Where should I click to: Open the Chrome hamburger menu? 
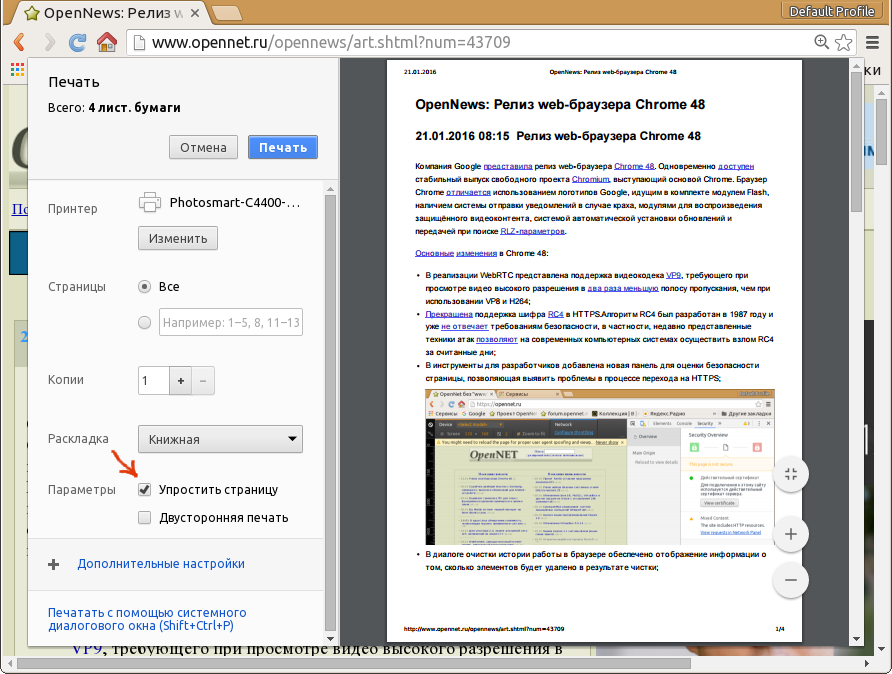pyautogui.click(x=872, y=42)
